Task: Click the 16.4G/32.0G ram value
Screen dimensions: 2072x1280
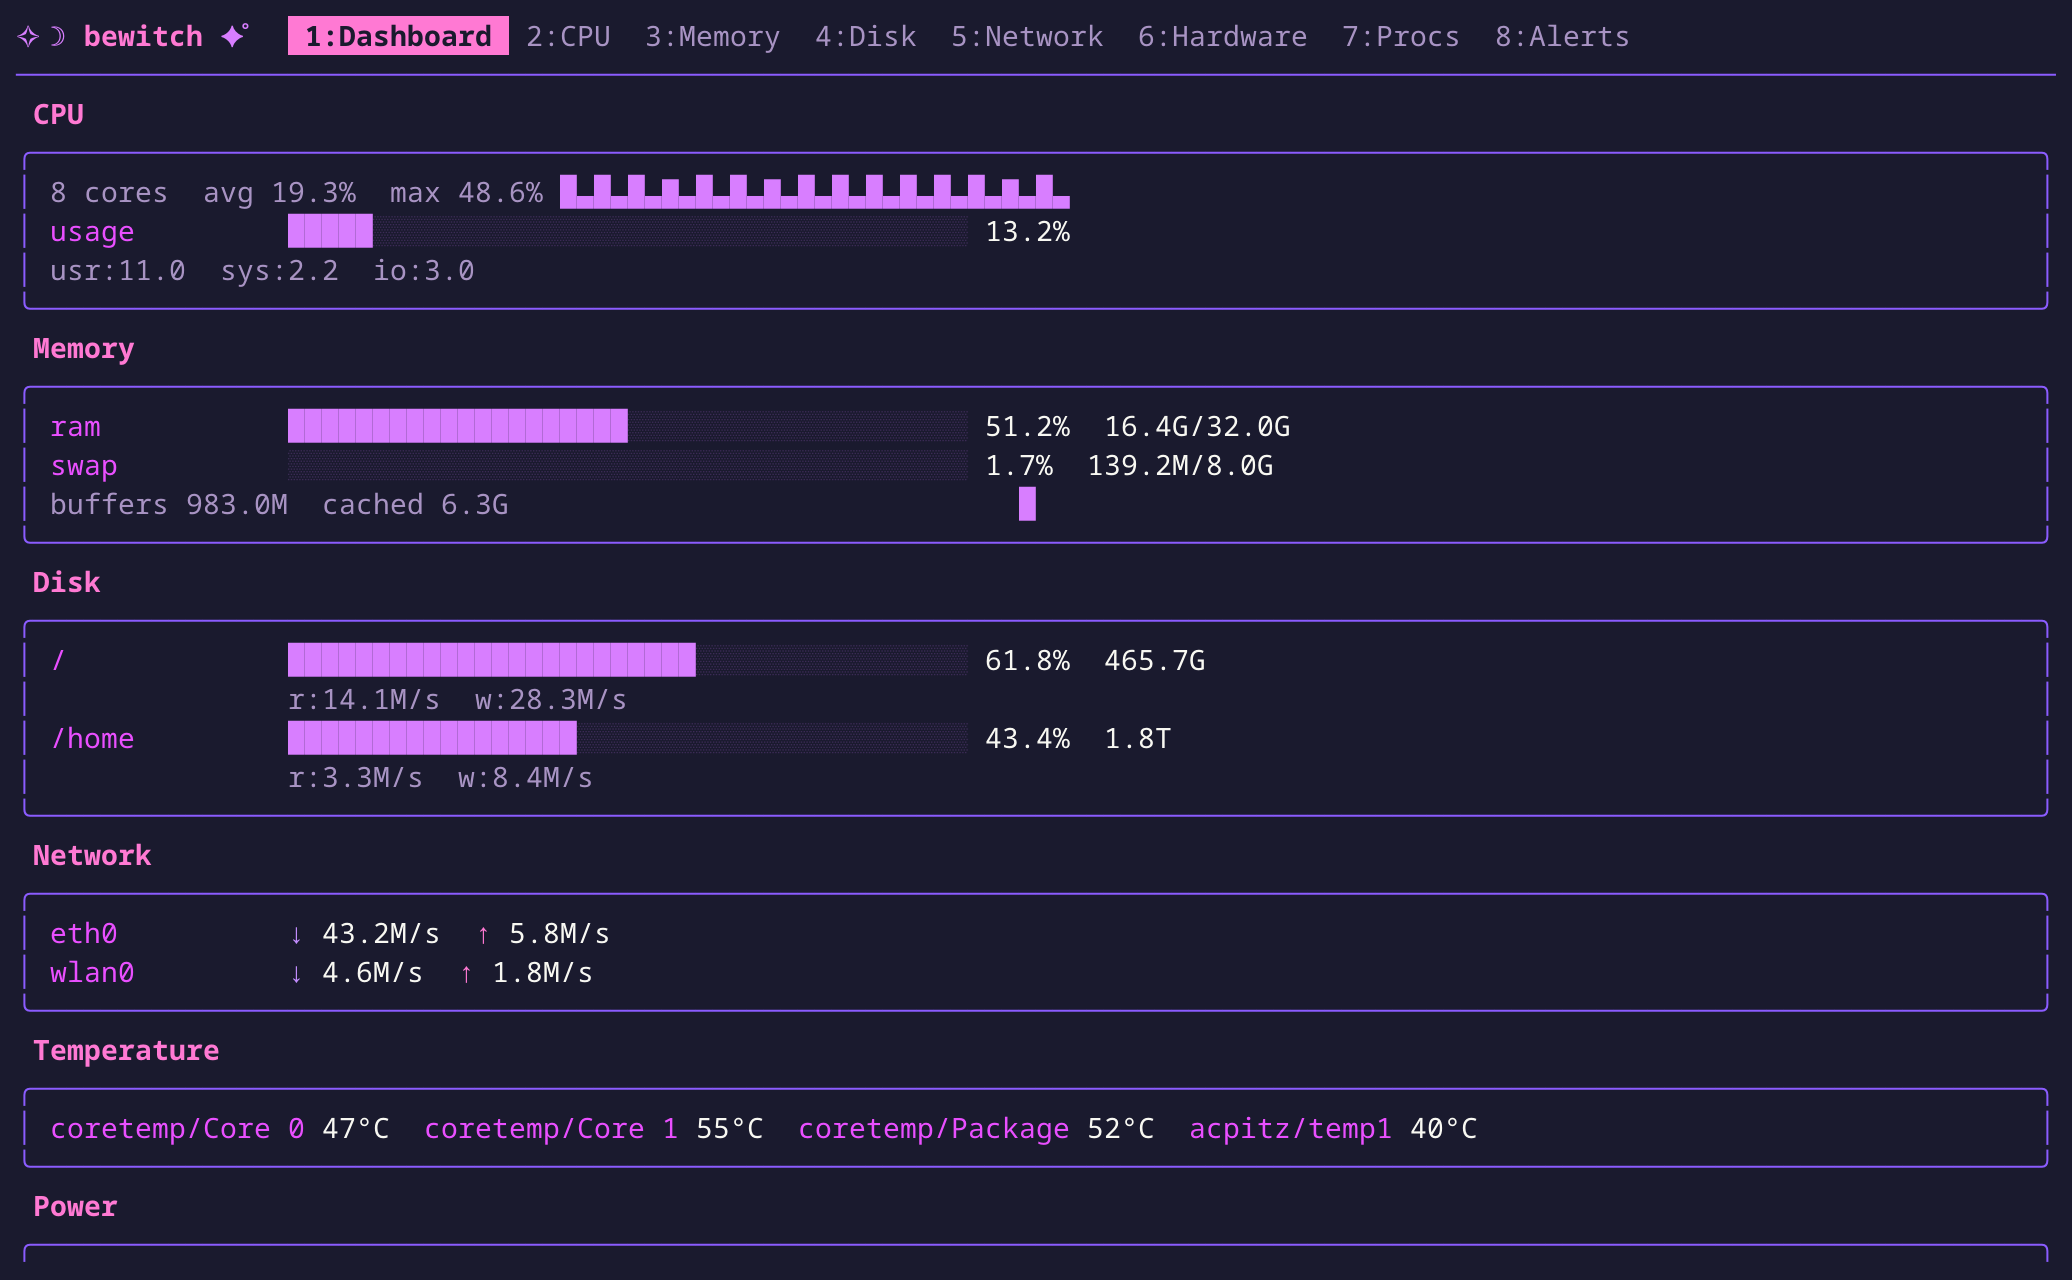Action: pos(1197,426)
